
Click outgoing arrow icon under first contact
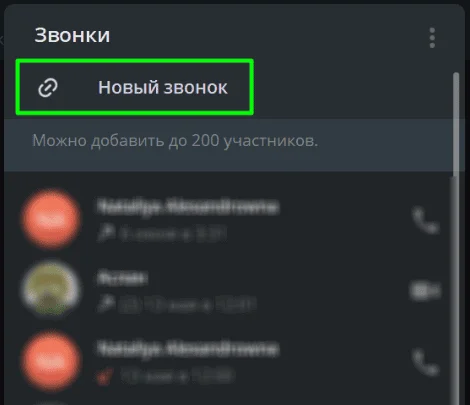coord(105,234)
